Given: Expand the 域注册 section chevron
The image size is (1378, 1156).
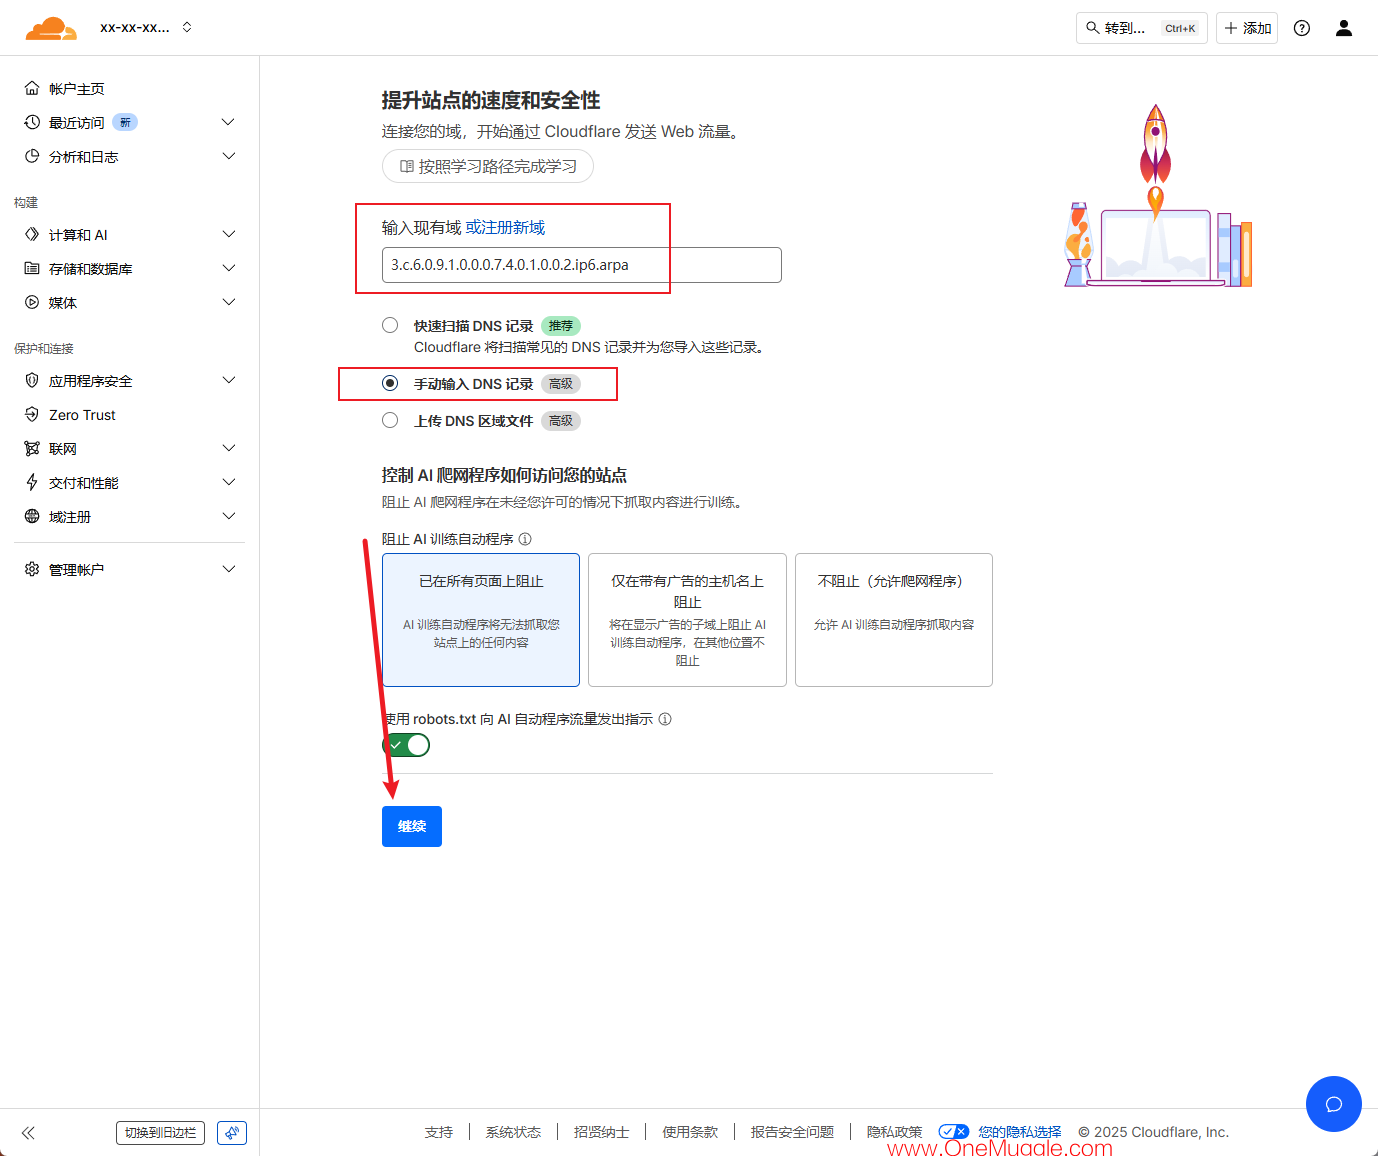Looking at the screenshot, I should pos(228,516).
